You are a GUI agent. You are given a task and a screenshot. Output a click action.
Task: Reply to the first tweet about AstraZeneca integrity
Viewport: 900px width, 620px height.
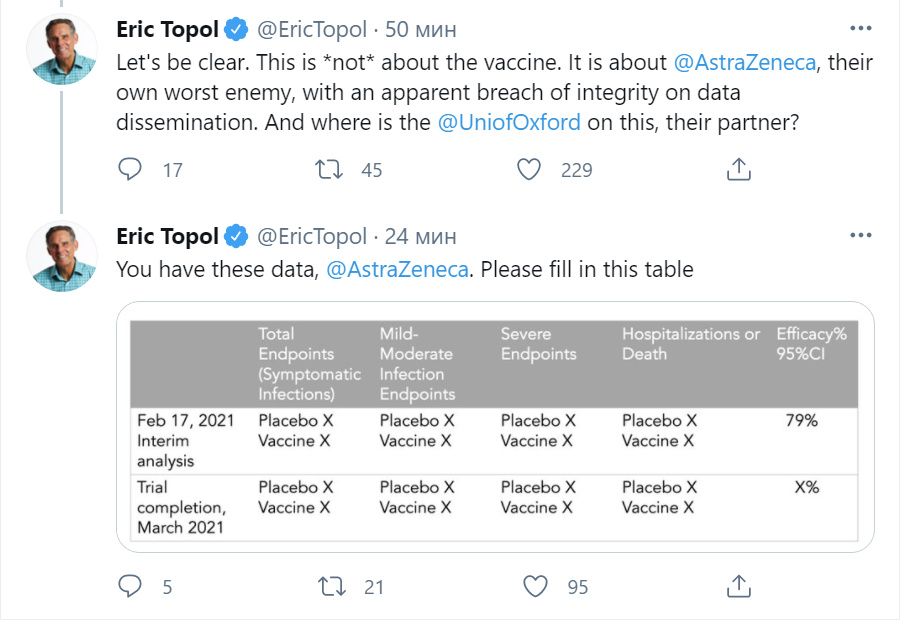click(131, 170)
